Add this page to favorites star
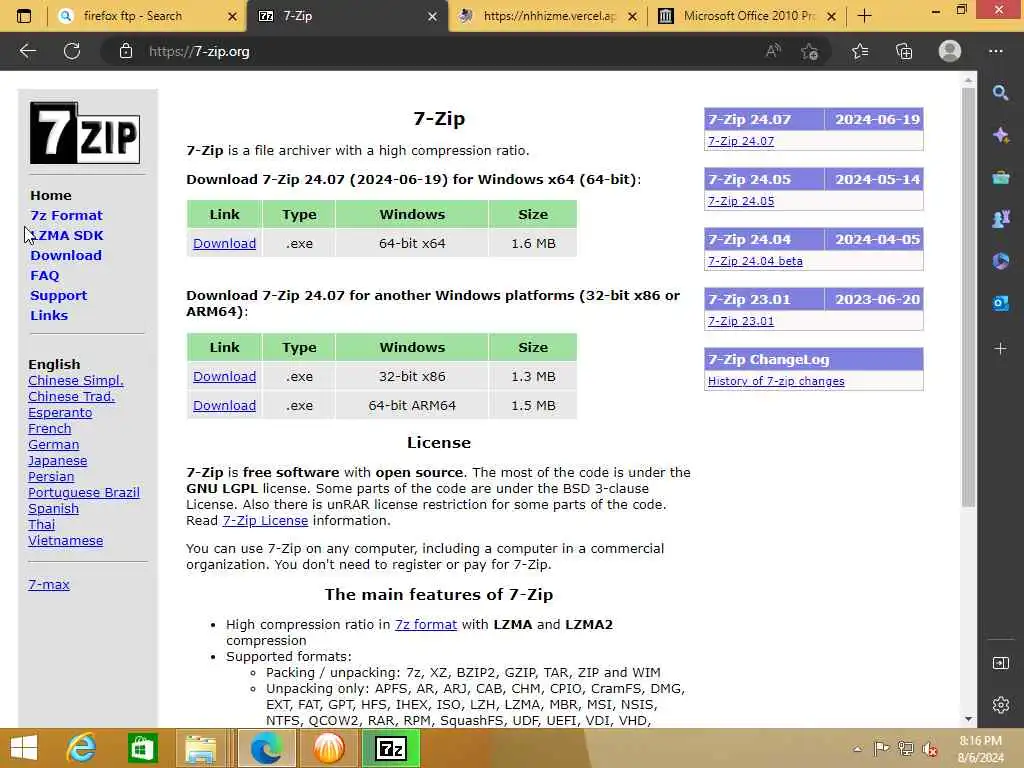The height and width of the screenshot is (768, 1024). (x=810, y=51)
